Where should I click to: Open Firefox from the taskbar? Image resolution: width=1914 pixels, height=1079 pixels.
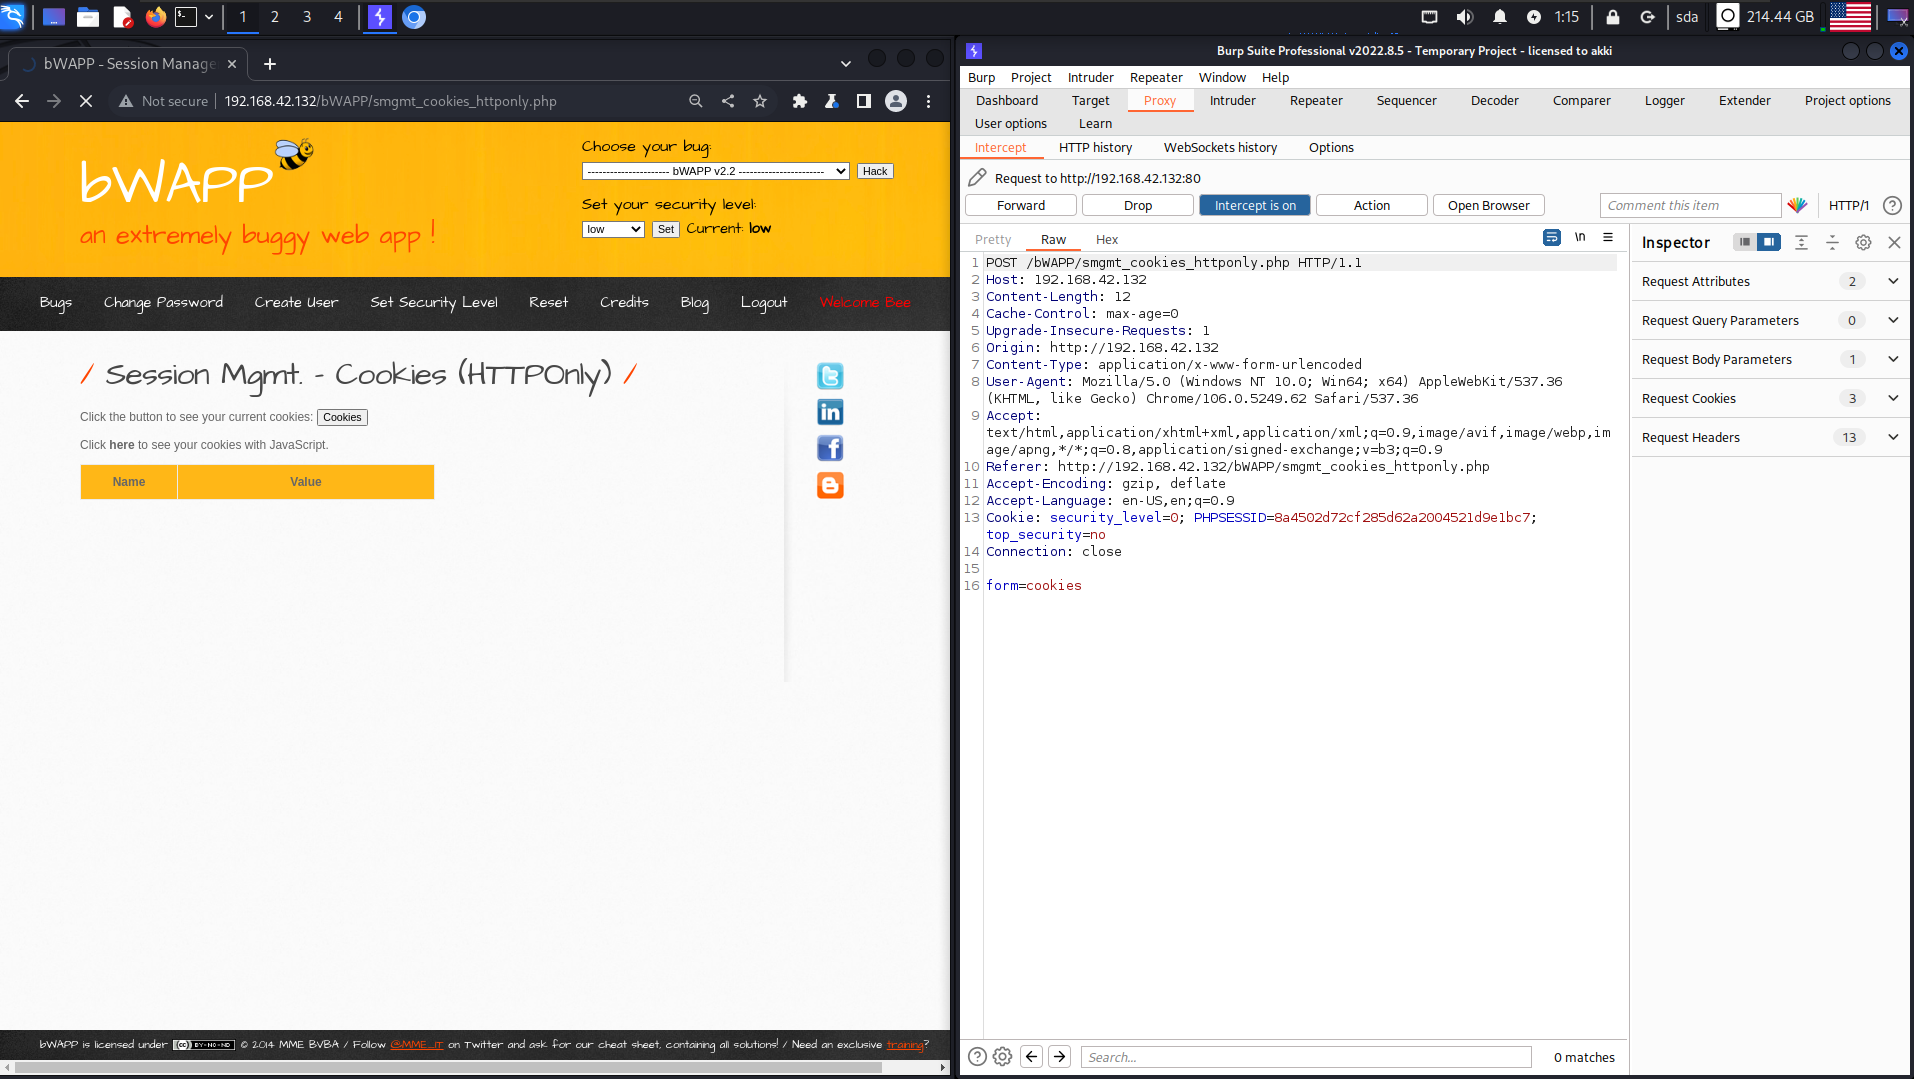[155, 17]
